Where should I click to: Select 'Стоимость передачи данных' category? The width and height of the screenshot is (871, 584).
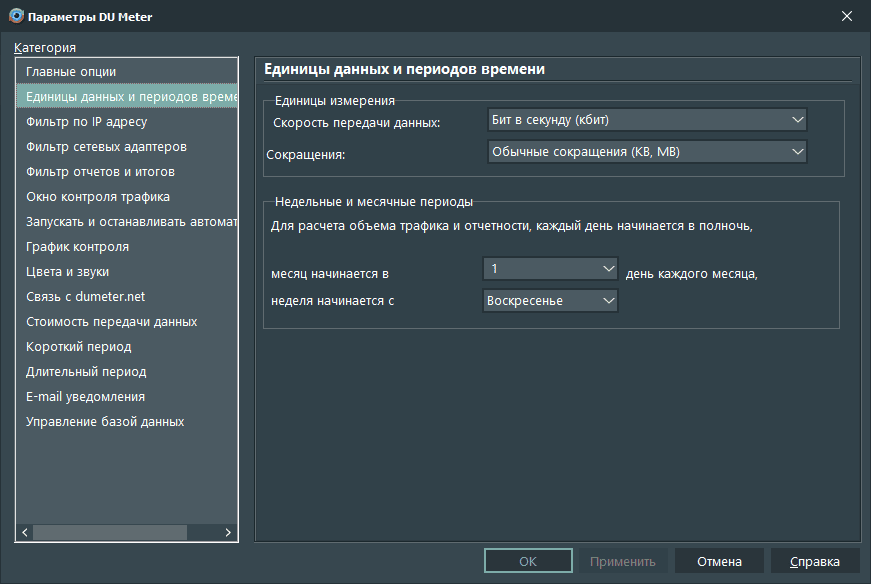111,322
